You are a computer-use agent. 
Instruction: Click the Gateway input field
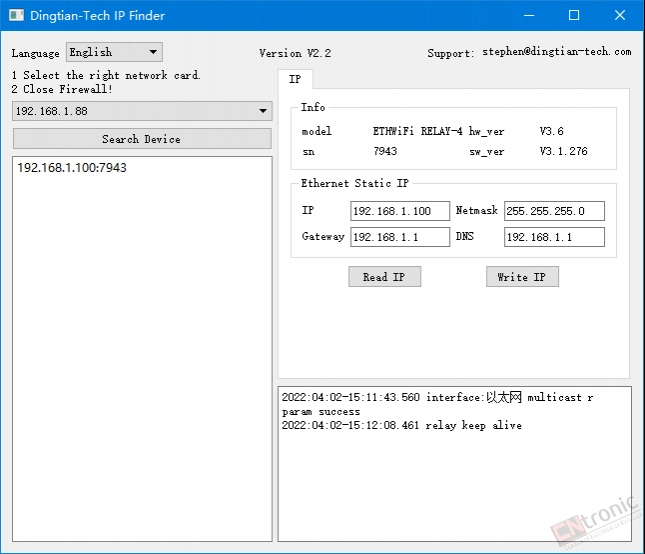click(400, 237)
